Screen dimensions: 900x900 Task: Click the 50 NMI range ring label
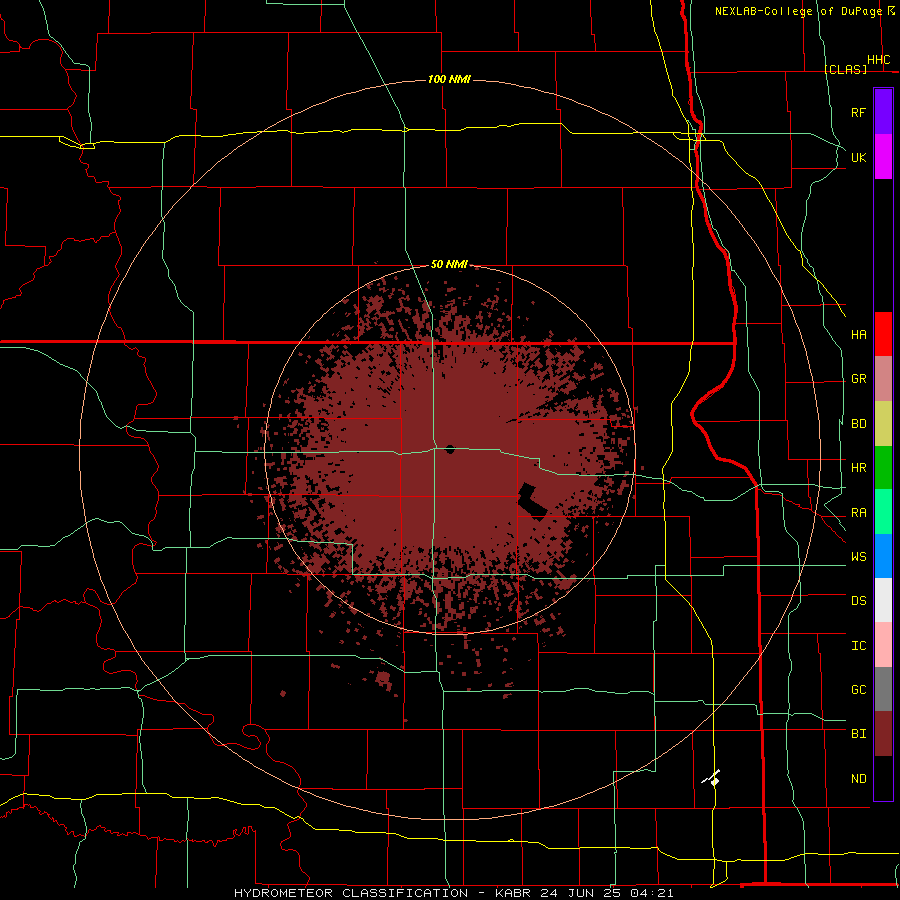pos(449,264)
